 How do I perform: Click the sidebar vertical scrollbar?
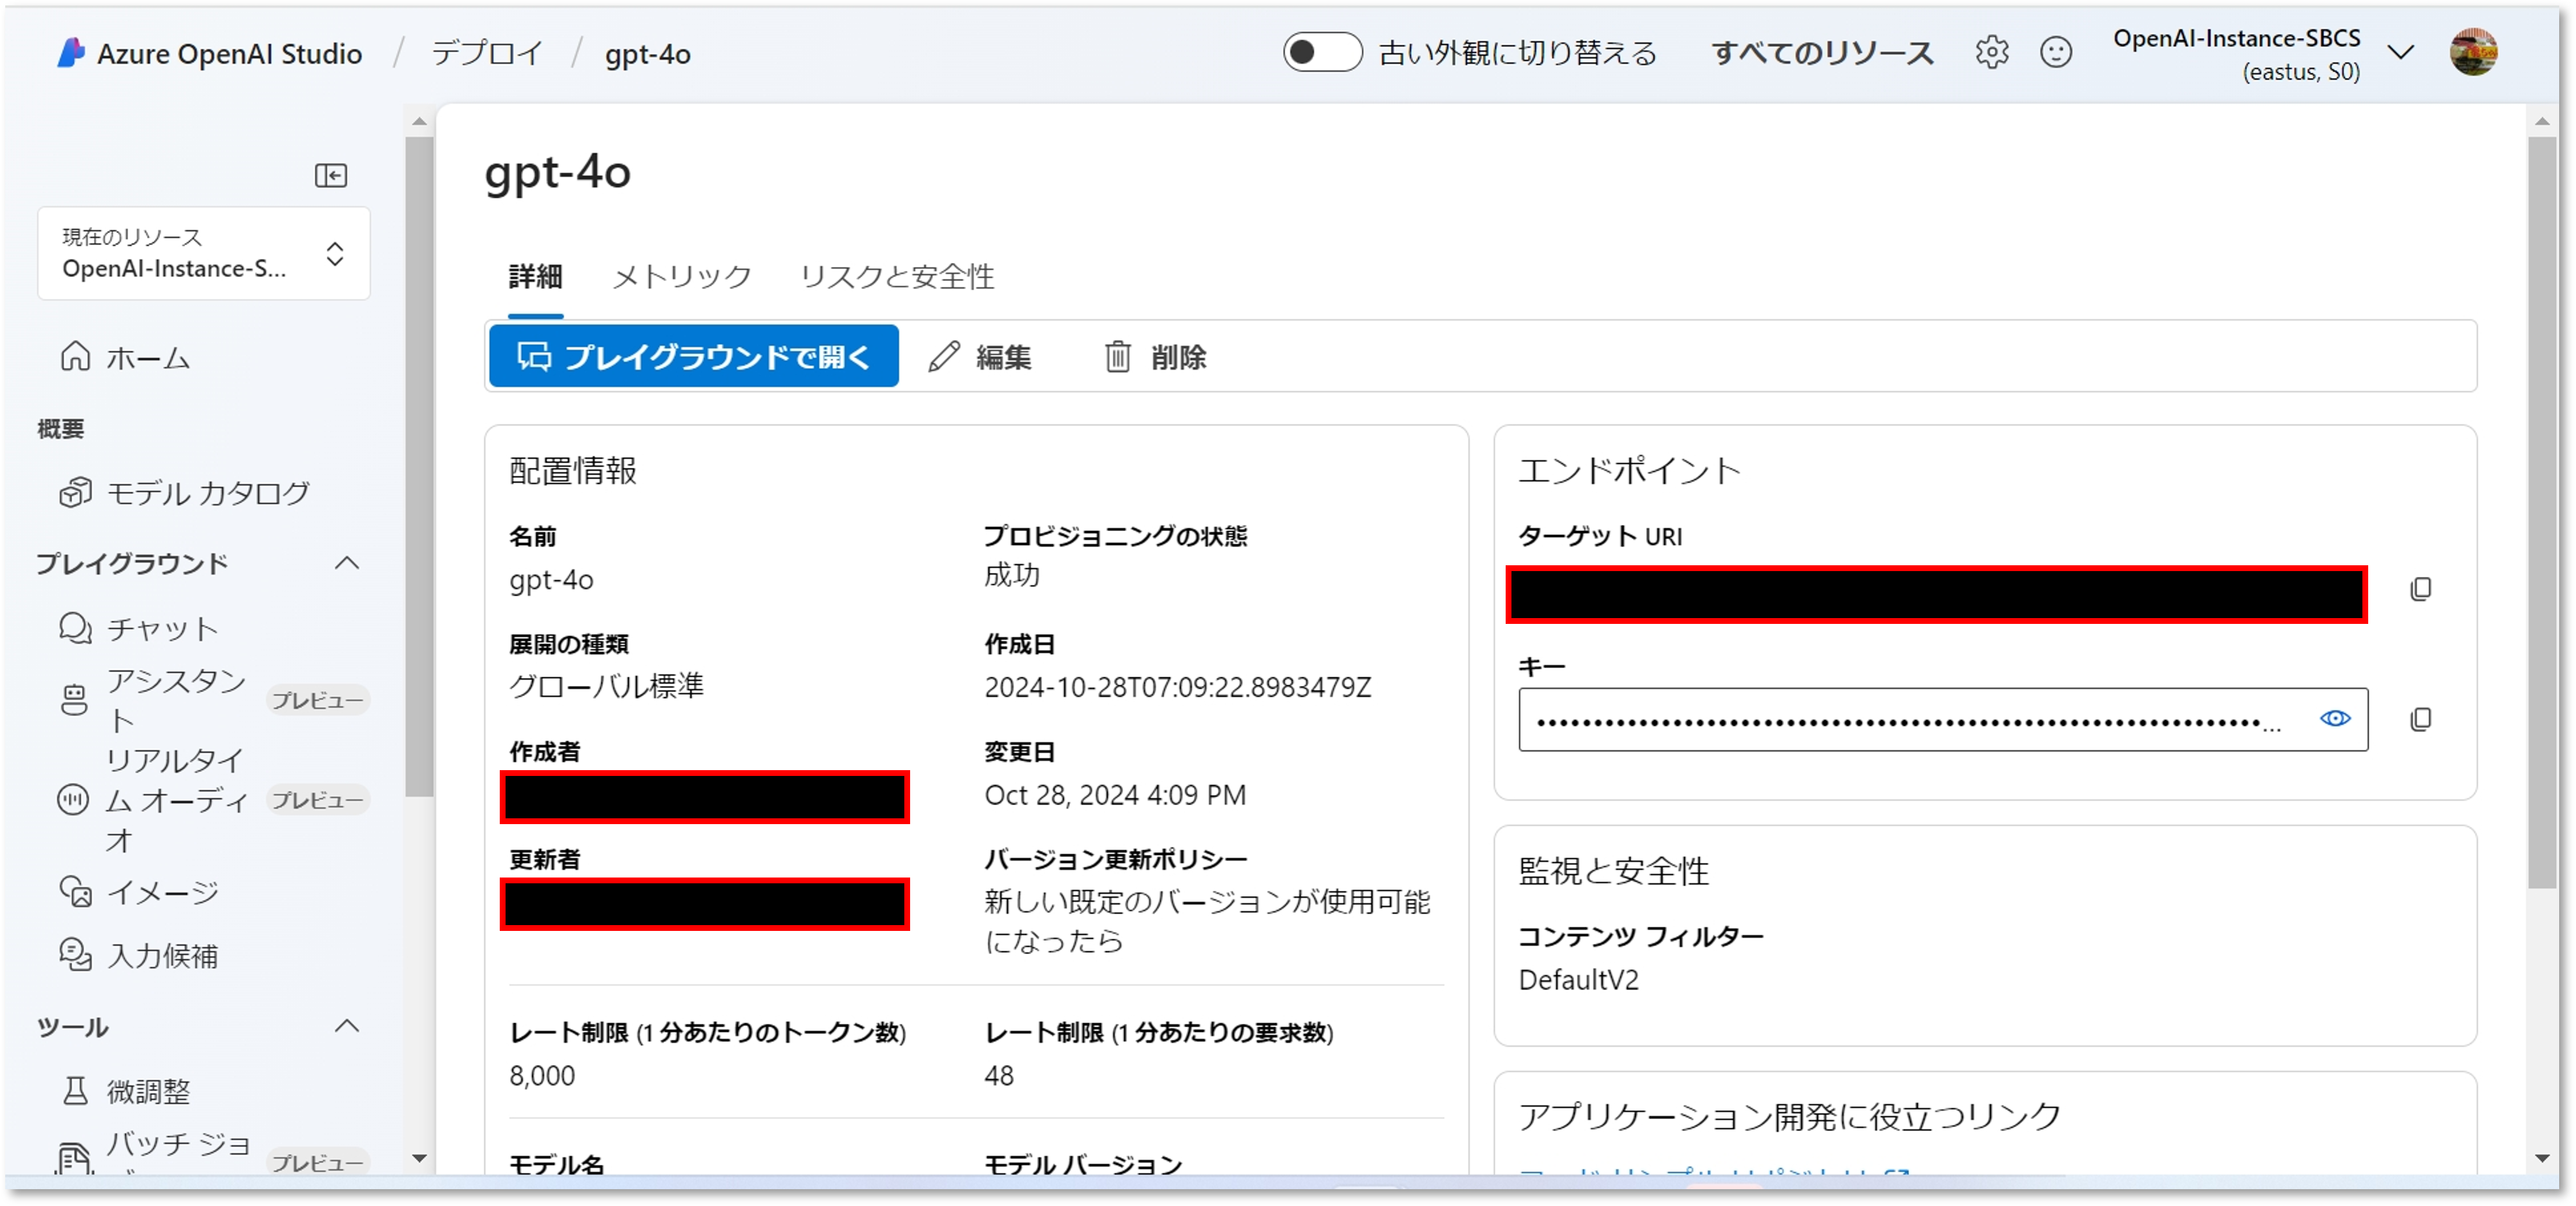(419, 467)
